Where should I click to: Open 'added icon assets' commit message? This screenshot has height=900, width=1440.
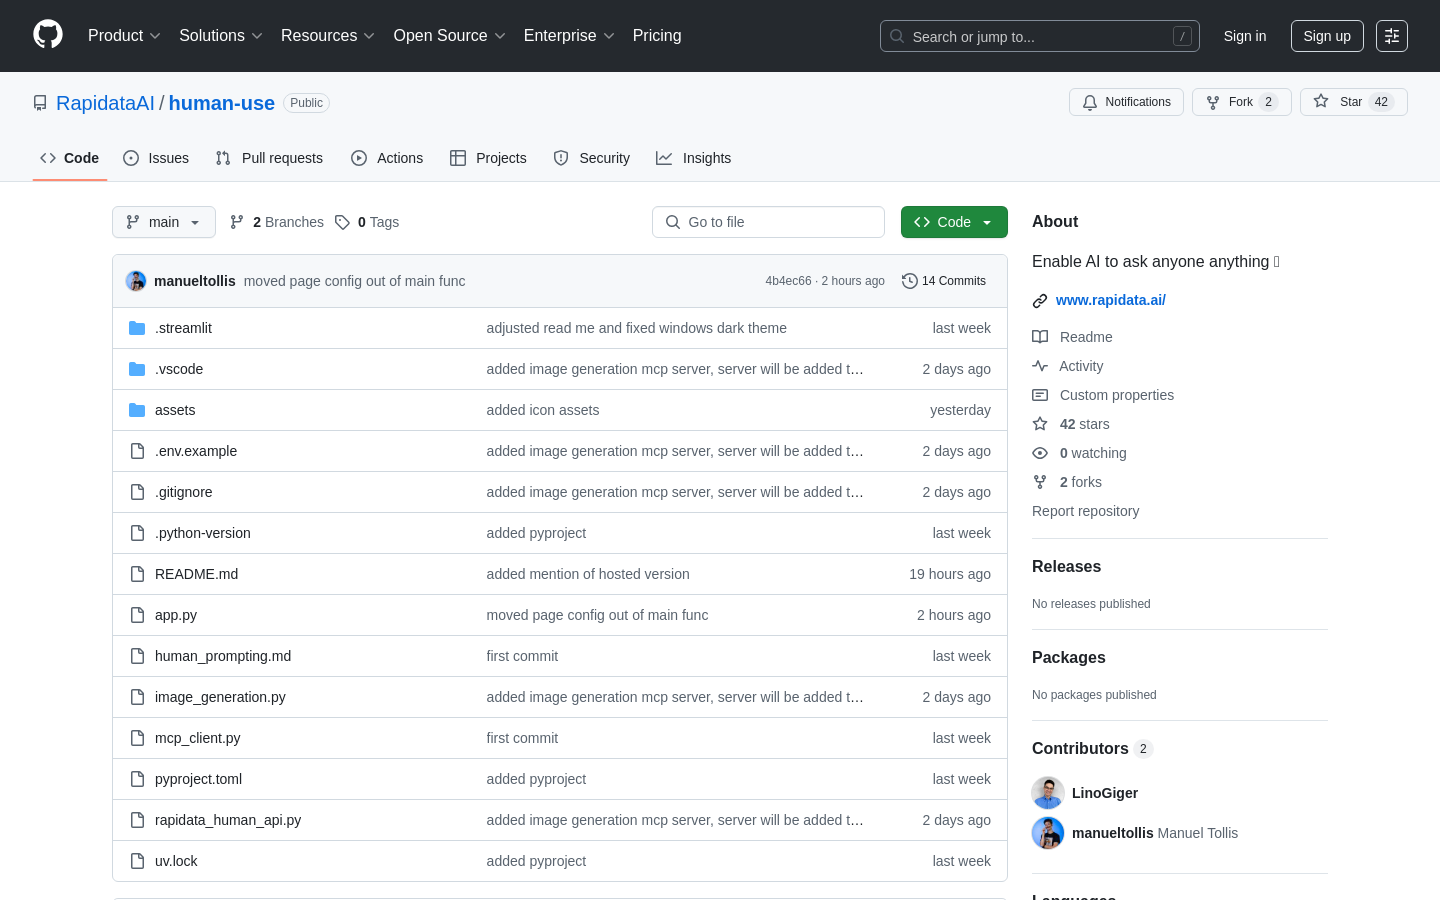[543, 410]
